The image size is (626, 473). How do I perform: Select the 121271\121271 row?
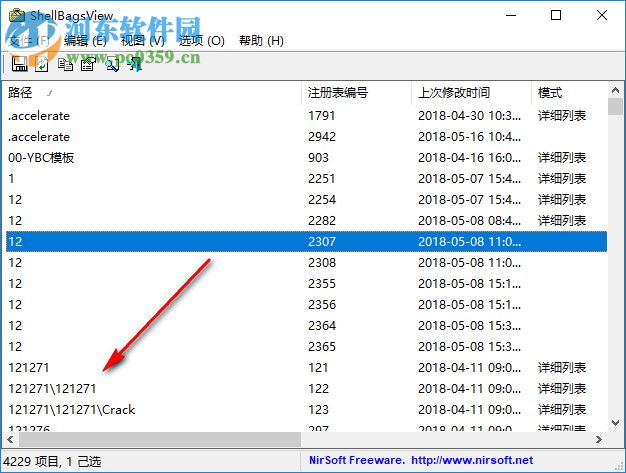coord(306,389)
